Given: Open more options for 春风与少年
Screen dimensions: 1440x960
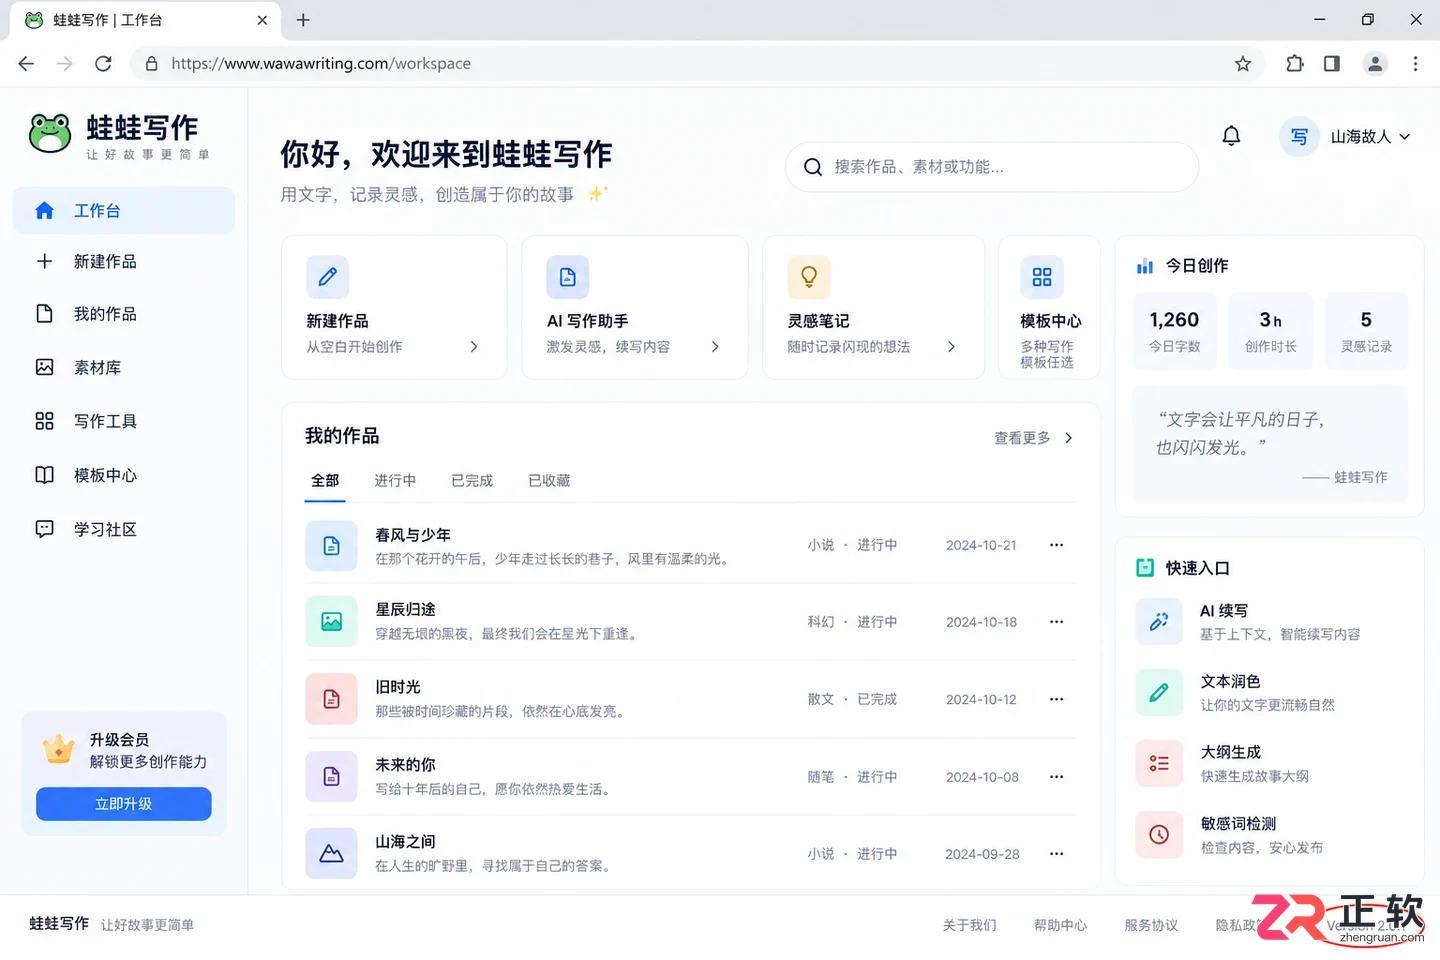Looking at the screenshot, I should click(x=1056, y=545).
